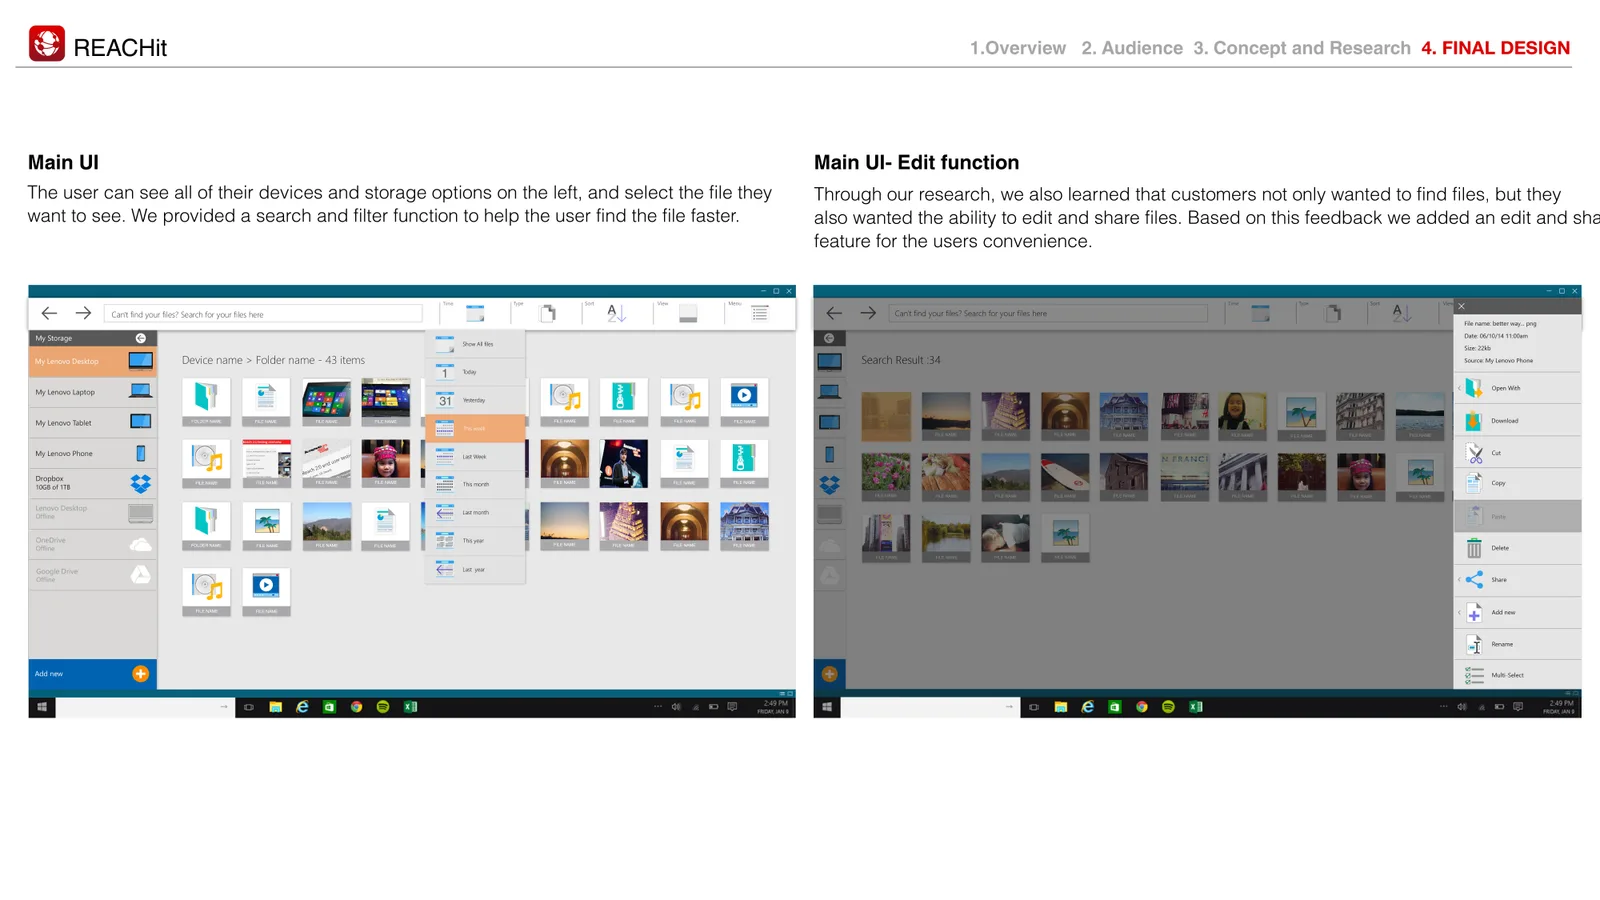Click Copy in the edit panel
Image resolution: width=1600 pixels, height=900 pixels.
click(x=1518, y=483)
